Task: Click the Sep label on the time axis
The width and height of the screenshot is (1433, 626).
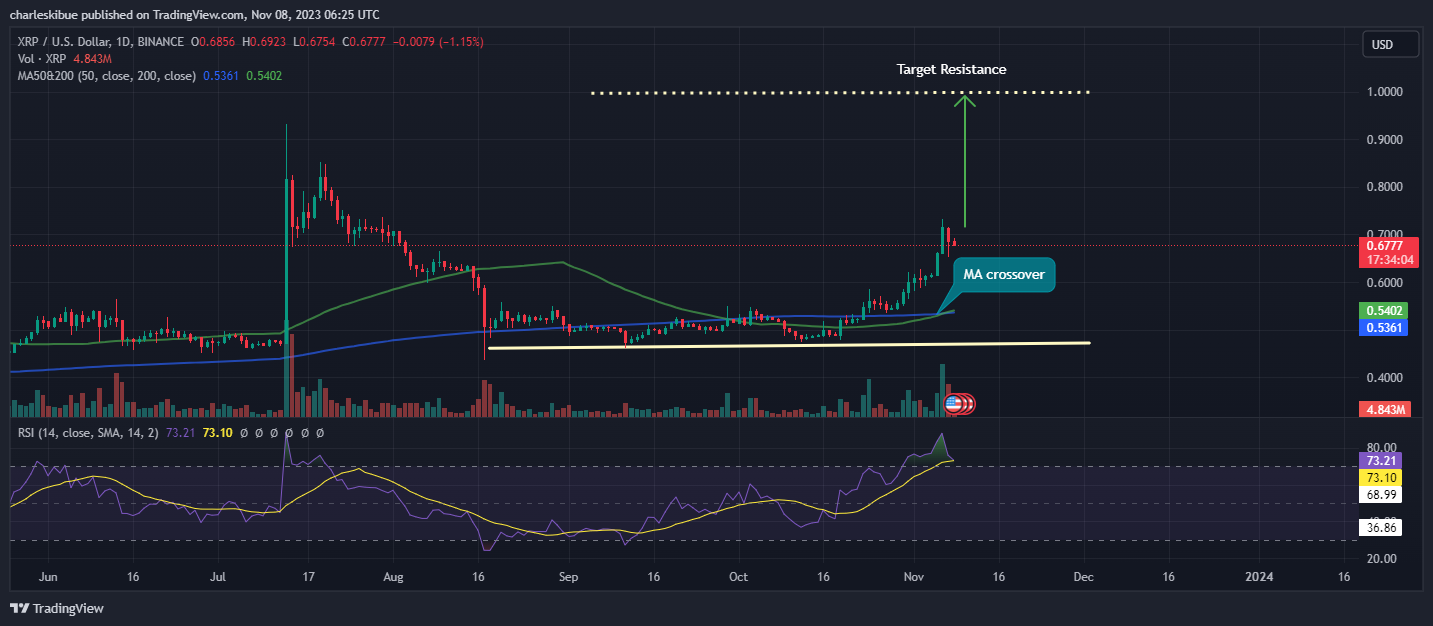Action: (x=568, y=577)
